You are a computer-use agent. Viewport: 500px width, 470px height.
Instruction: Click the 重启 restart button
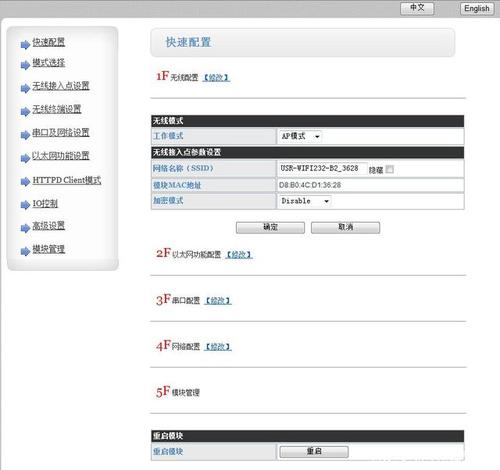click(x=314, y=452)
